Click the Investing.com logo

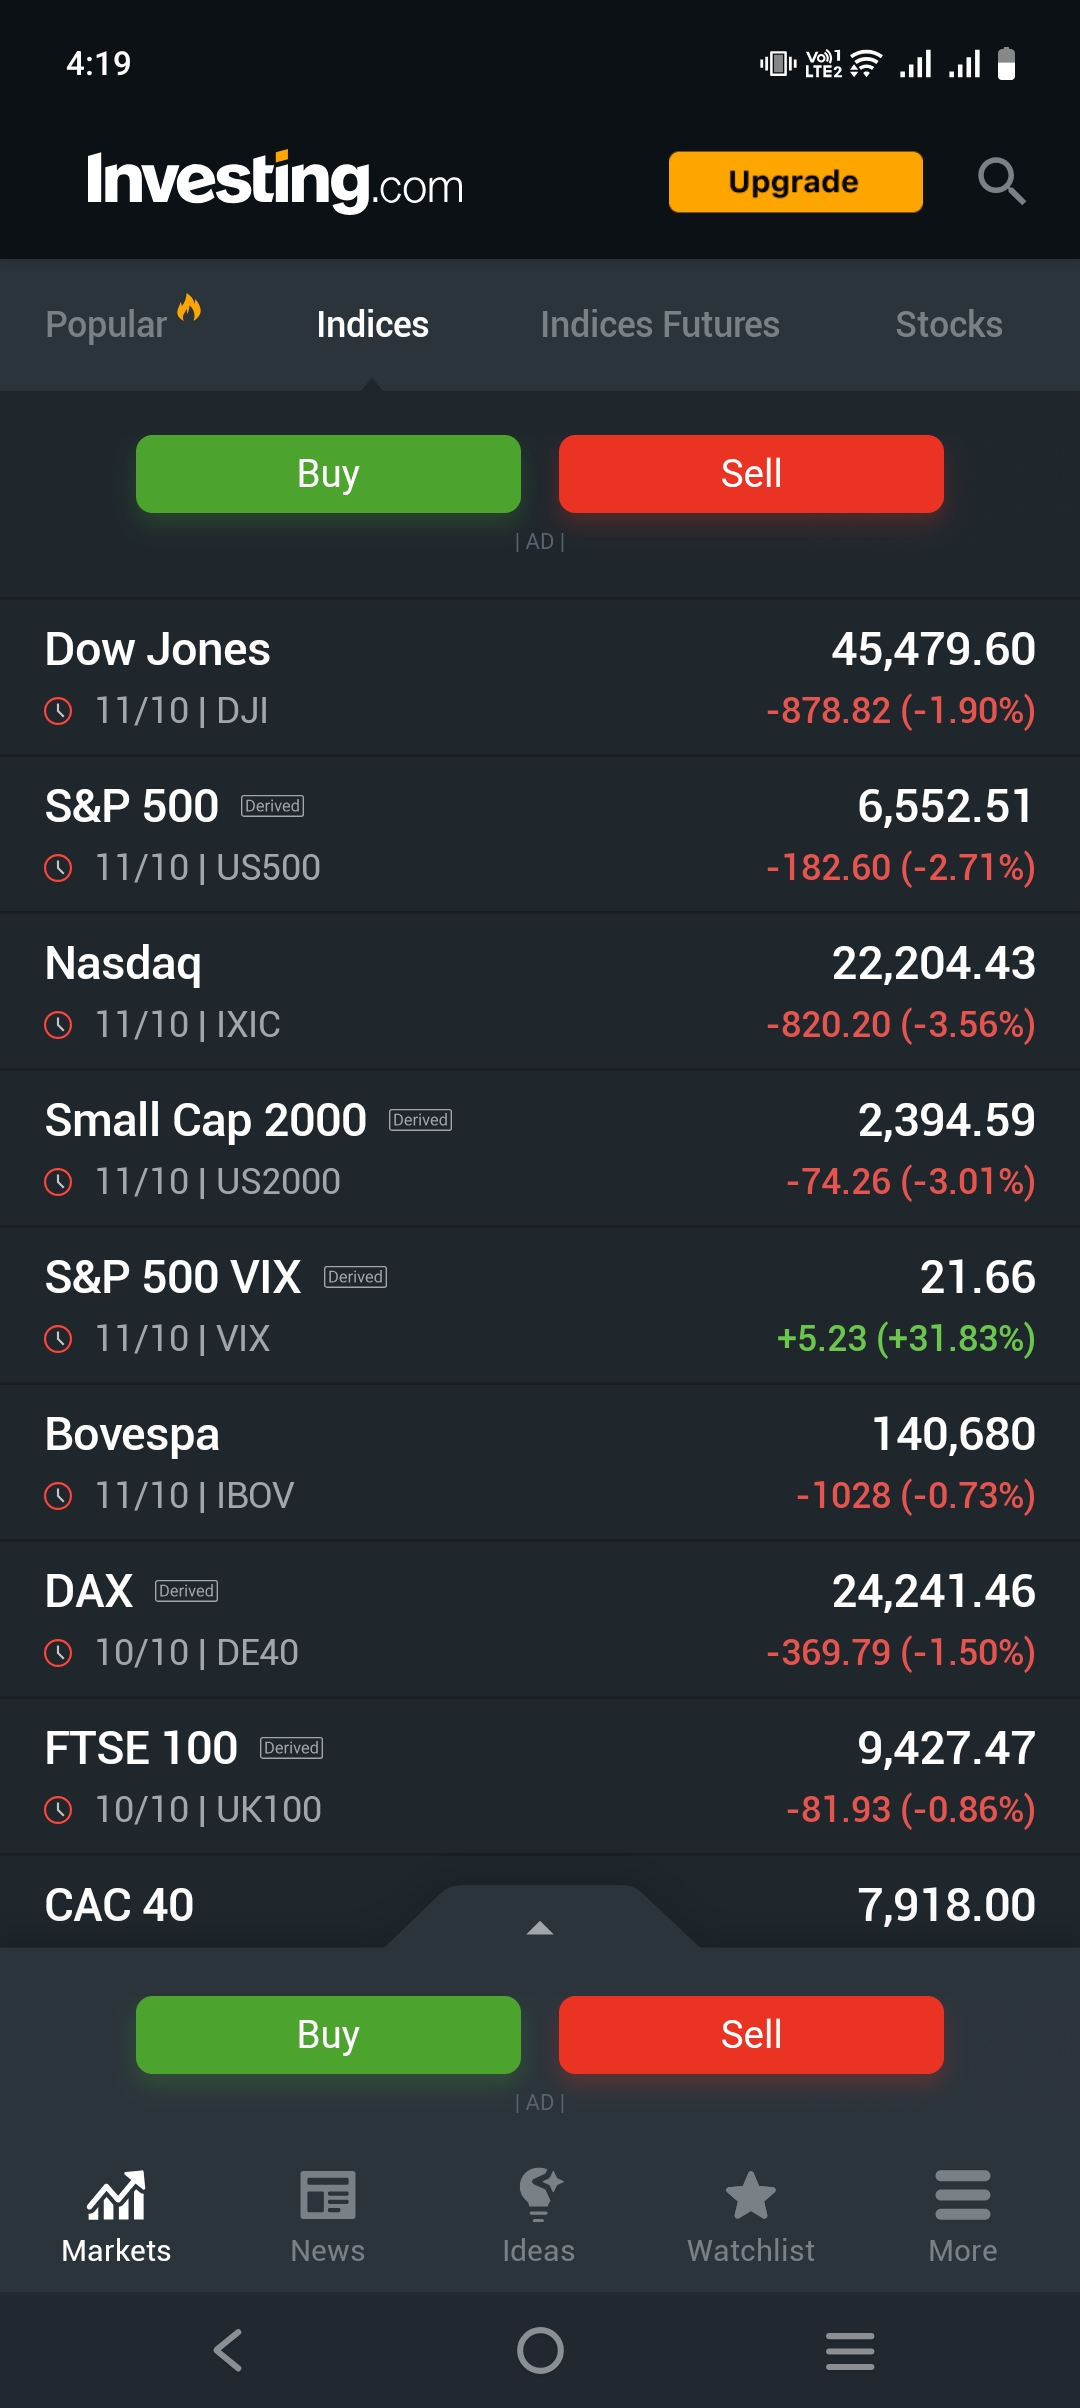tap(275, 182)
